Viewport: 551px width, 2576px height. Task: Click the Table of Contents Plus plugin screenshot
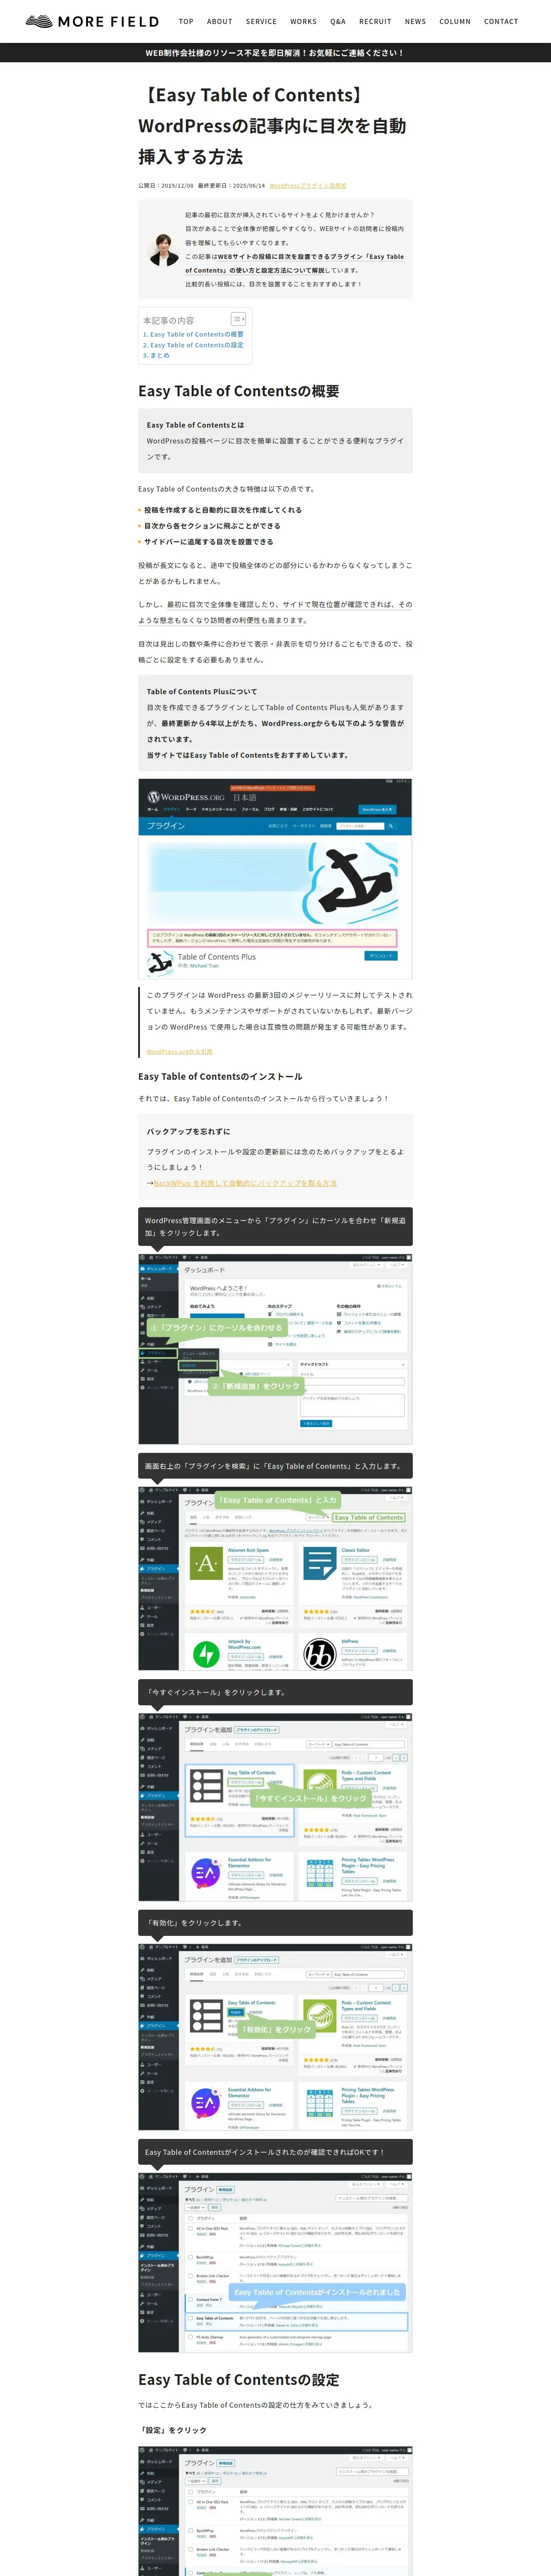(275, 878)
